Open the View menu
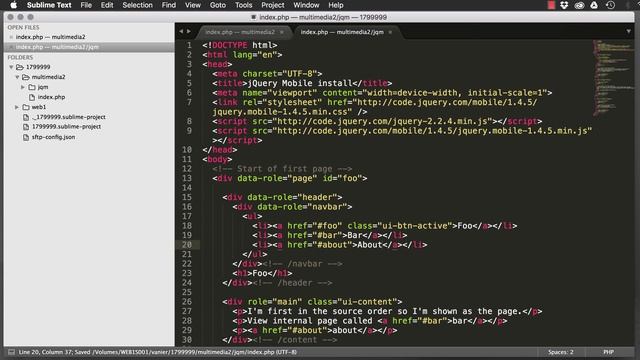Image resolution: width=640 pixels, height=360 pixels. coord(193,5)
